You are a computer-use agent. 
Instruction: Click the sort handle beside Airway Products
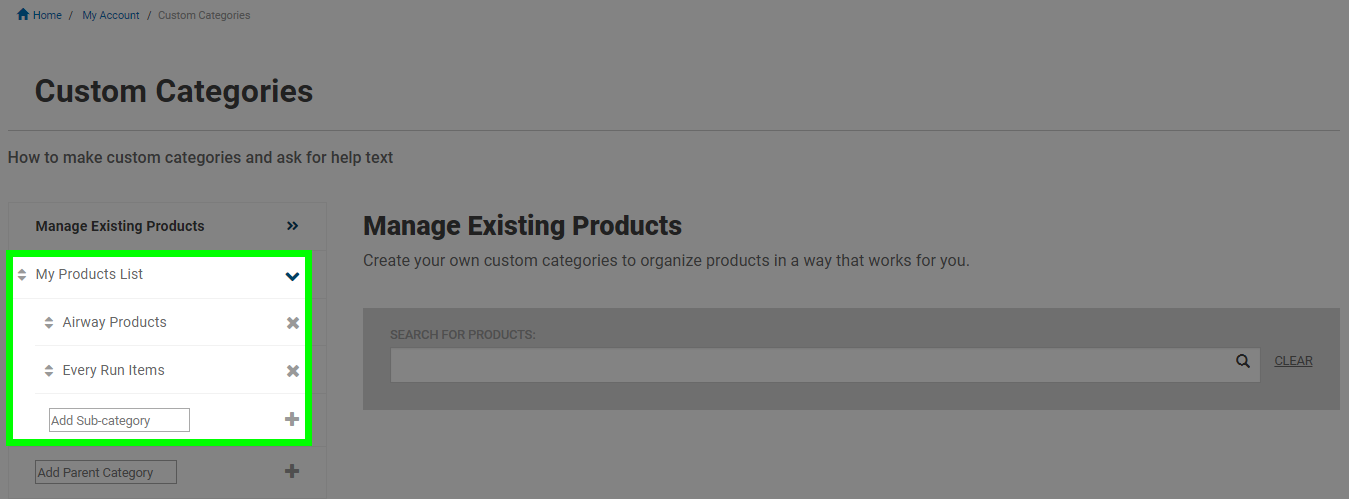pos(49,323)
